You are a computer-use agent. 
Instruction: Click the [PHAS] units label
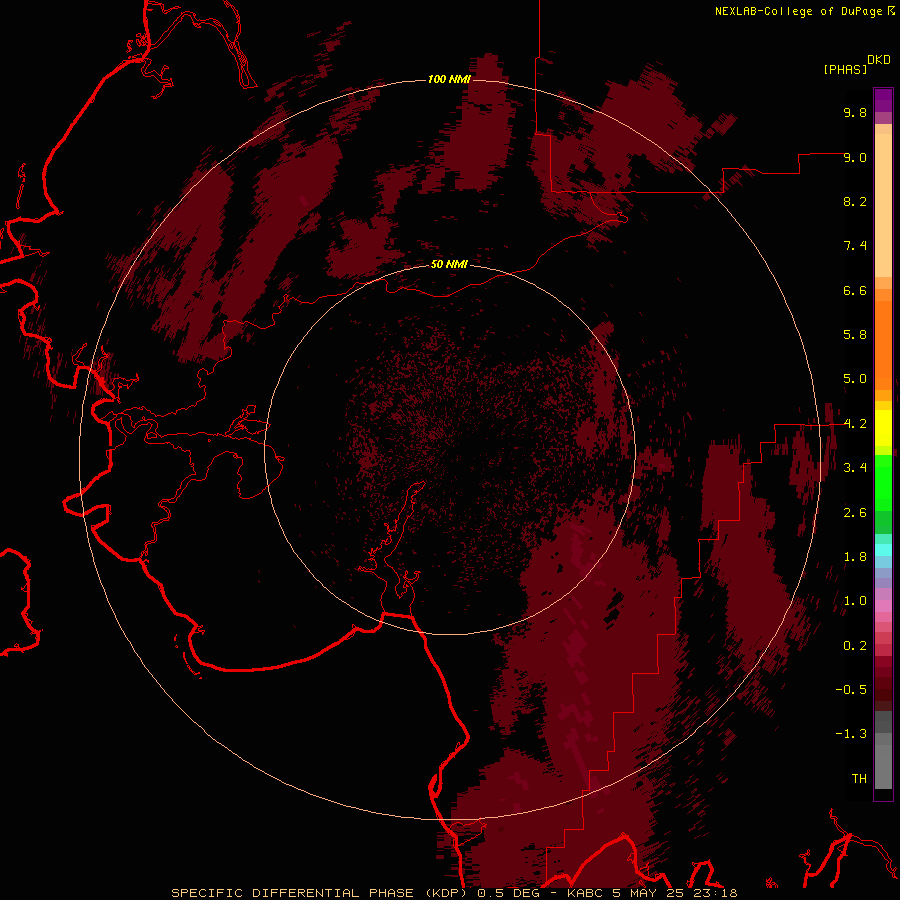point(845,69)
